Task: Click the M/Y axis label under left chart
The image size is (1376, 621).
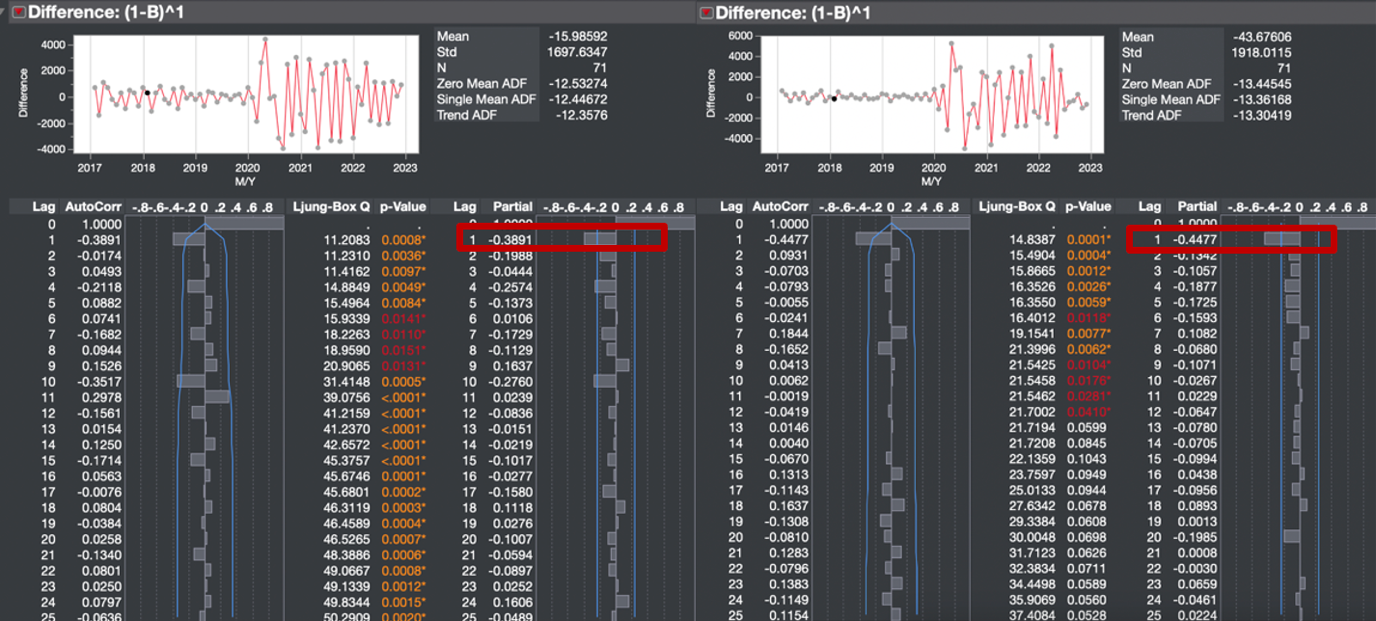Action: click(243, 181)
